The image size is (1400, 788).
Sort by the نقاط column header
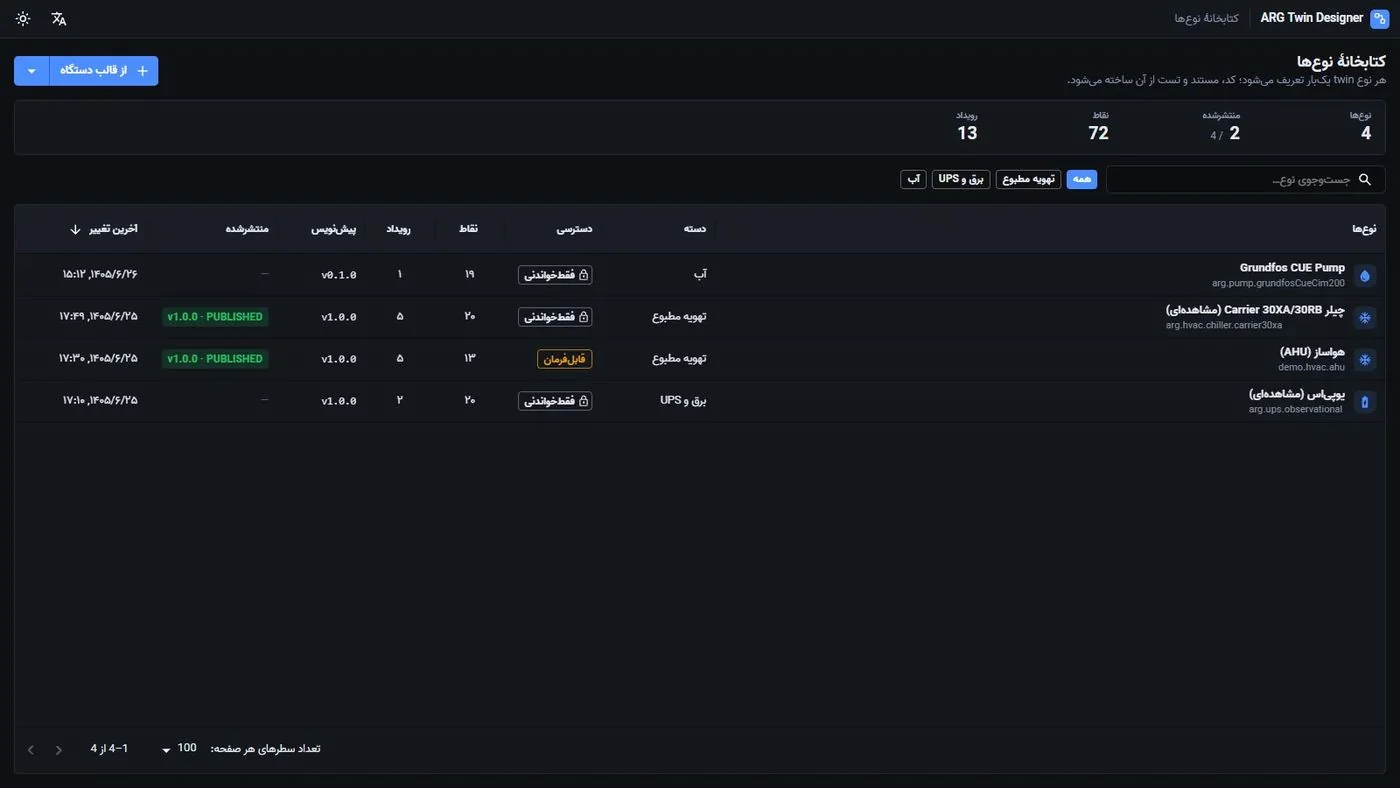(x=468, y=229)
